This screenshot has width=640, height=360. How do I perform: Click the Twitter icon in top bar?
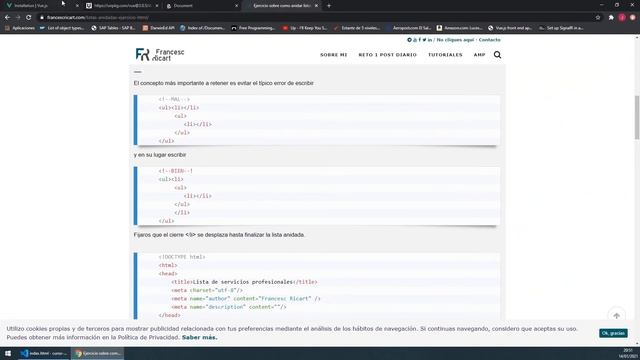coord(424,40)
